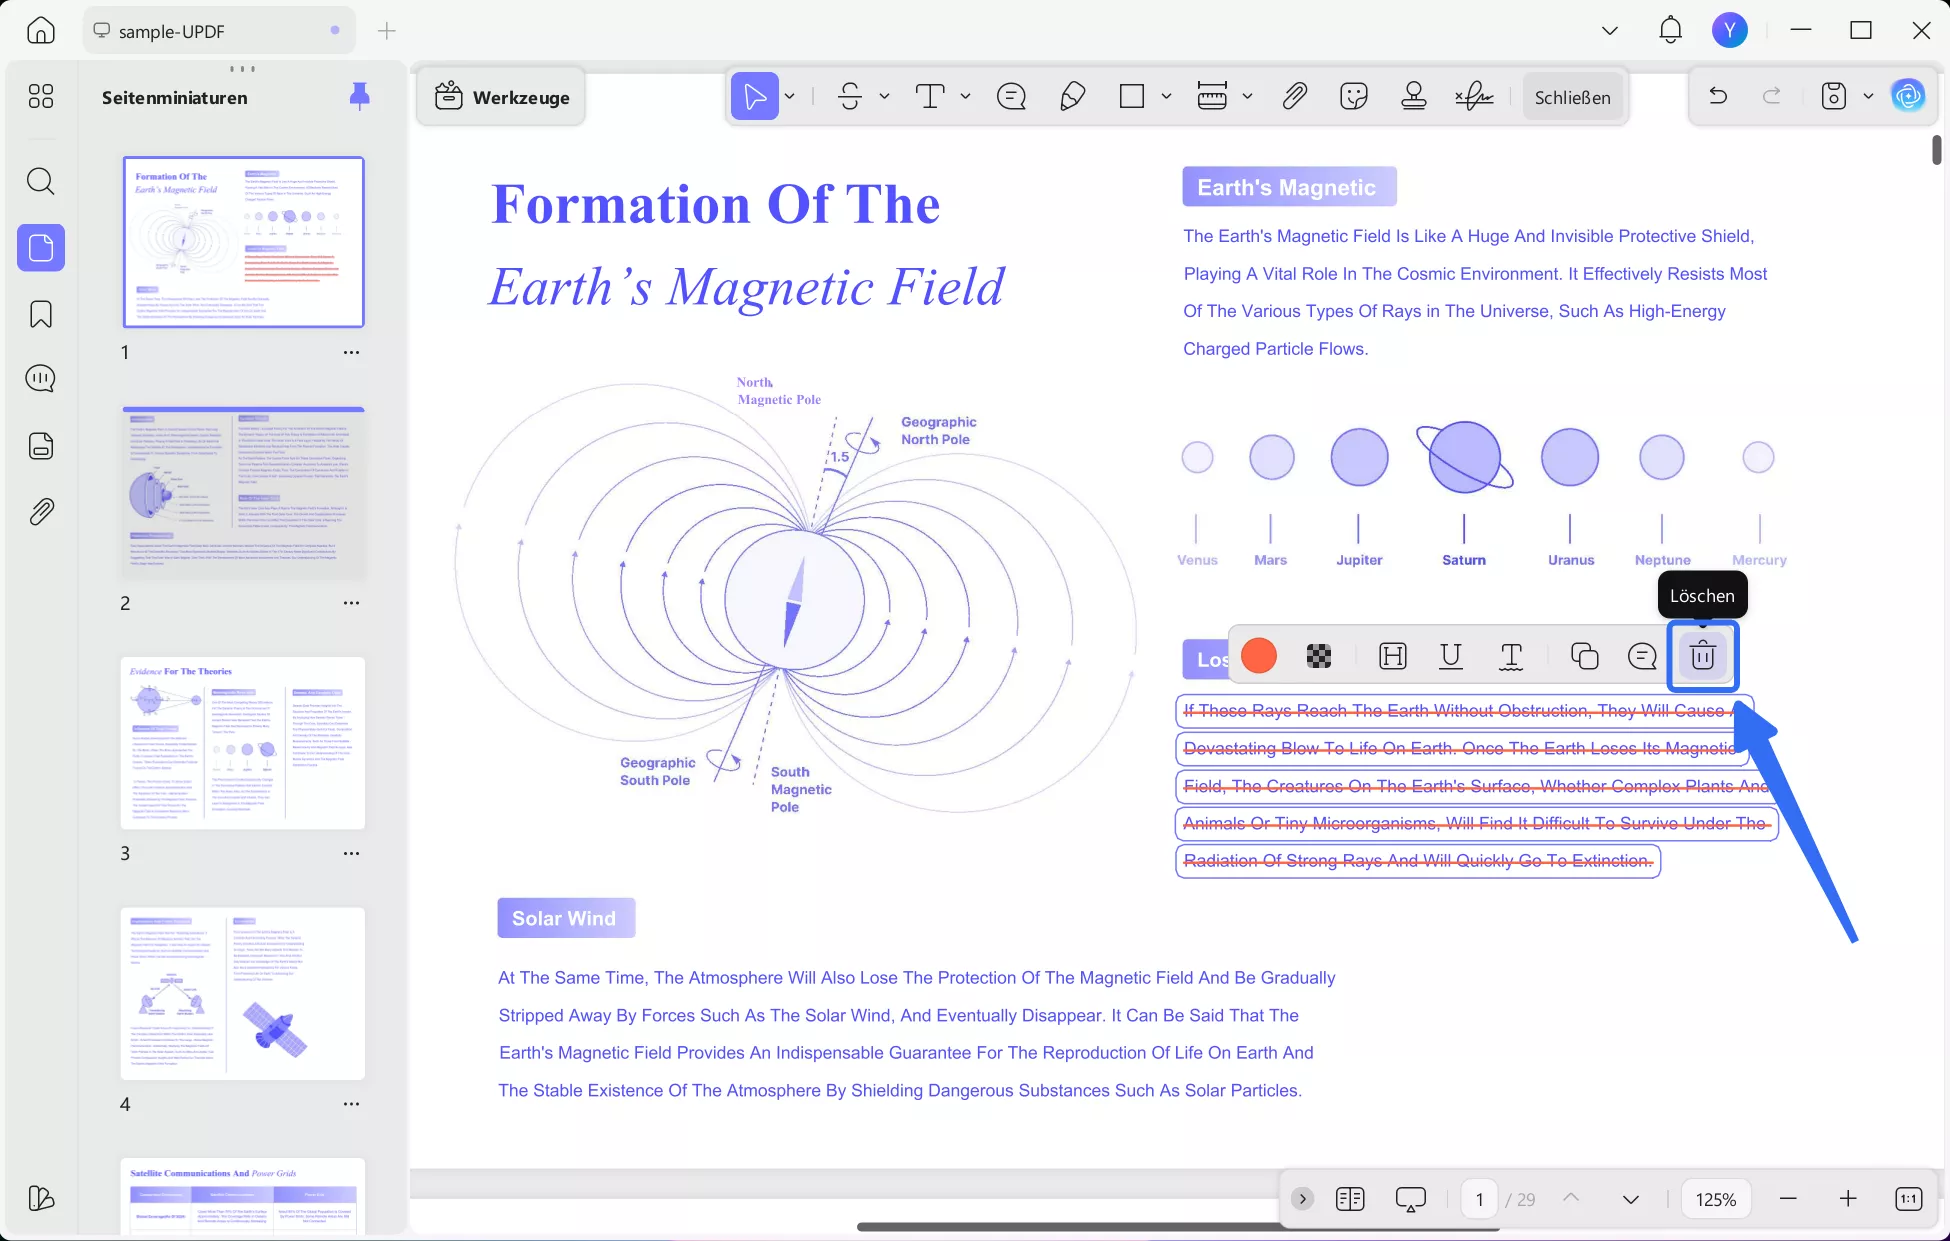Open the 125% zoom level dropdown
The height and width of the screenshot is (1241, 1950).
tap(1715, 1199)
